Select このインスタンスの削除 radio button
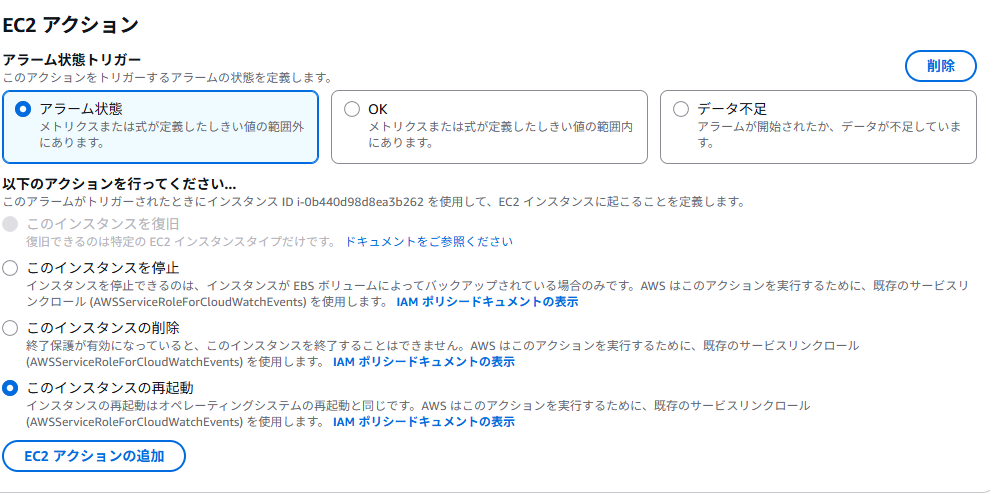The width and height of the screenshot is (990, 493). (x=10, y=328)
